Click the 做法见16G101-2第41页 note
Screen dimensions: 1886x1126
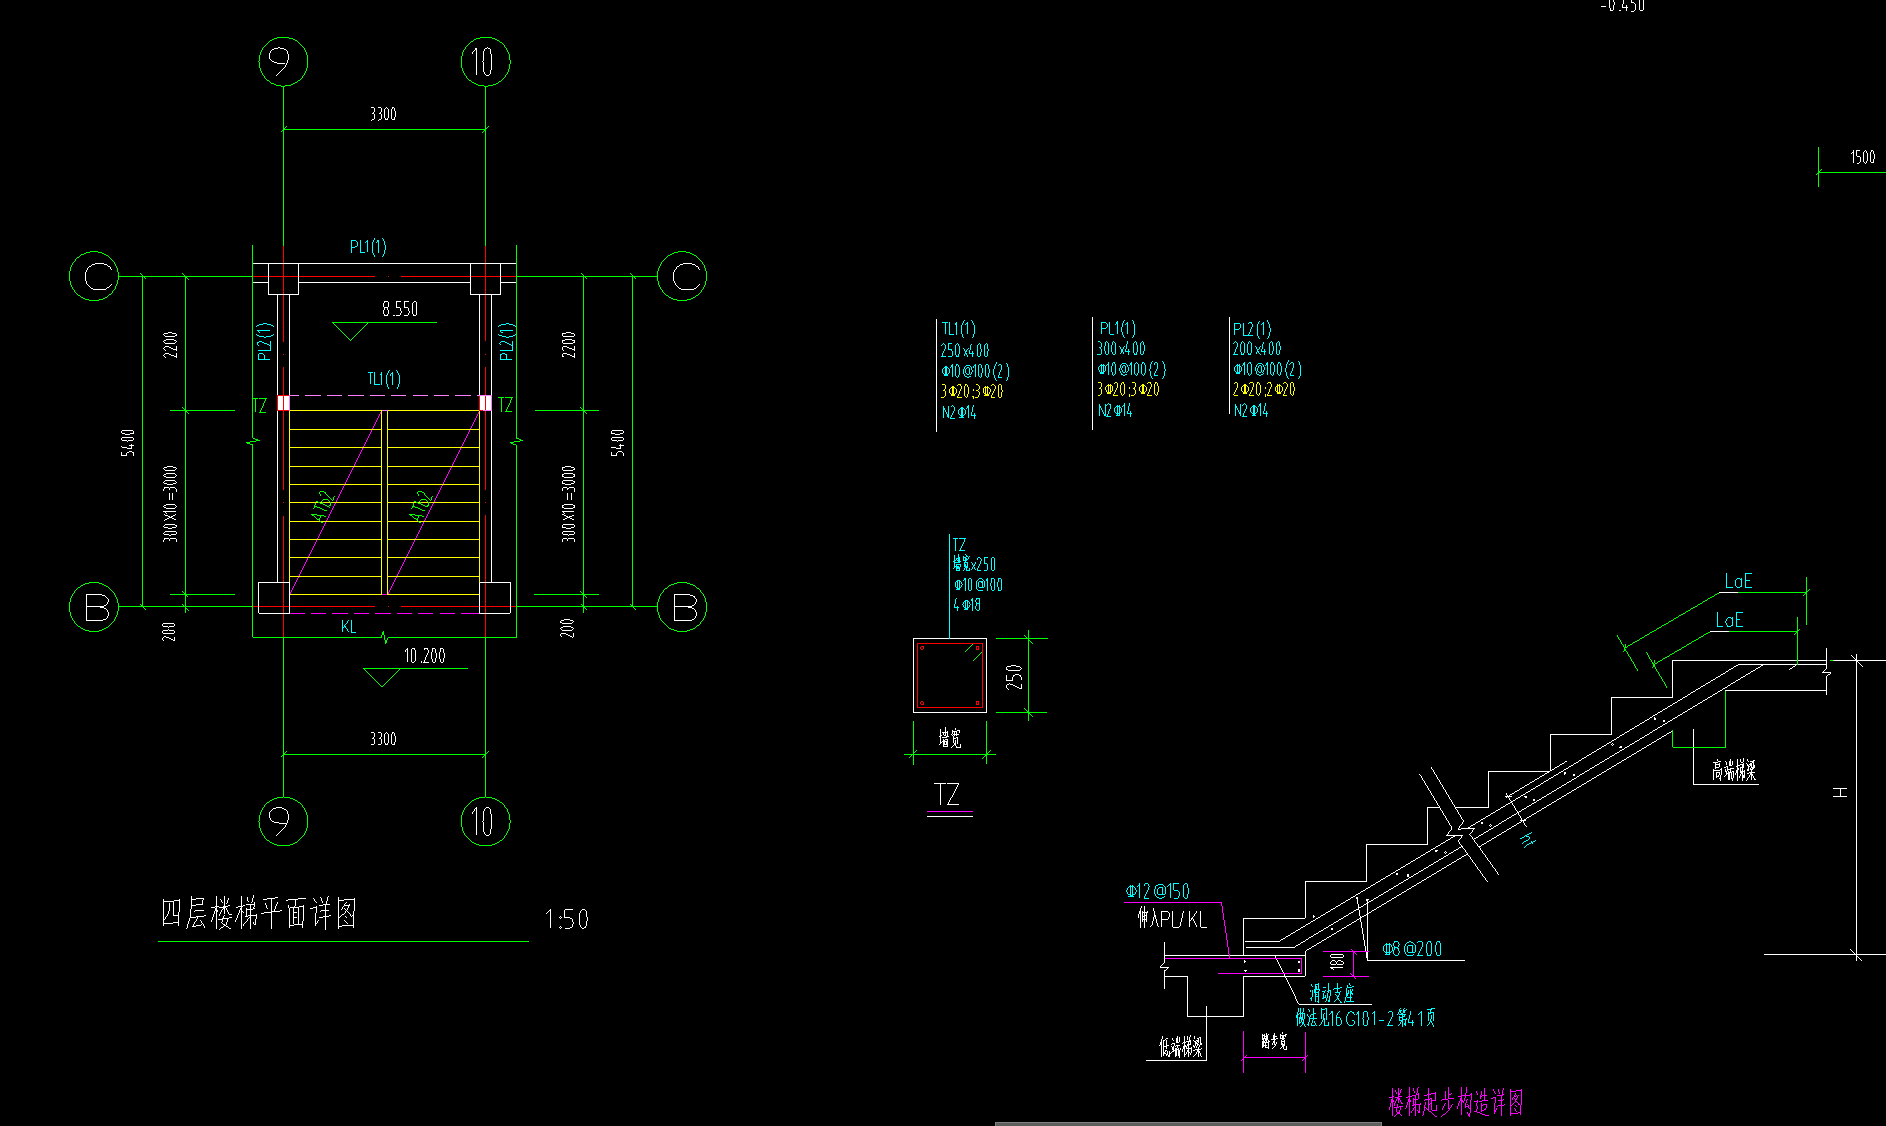click(1366, 1018)
